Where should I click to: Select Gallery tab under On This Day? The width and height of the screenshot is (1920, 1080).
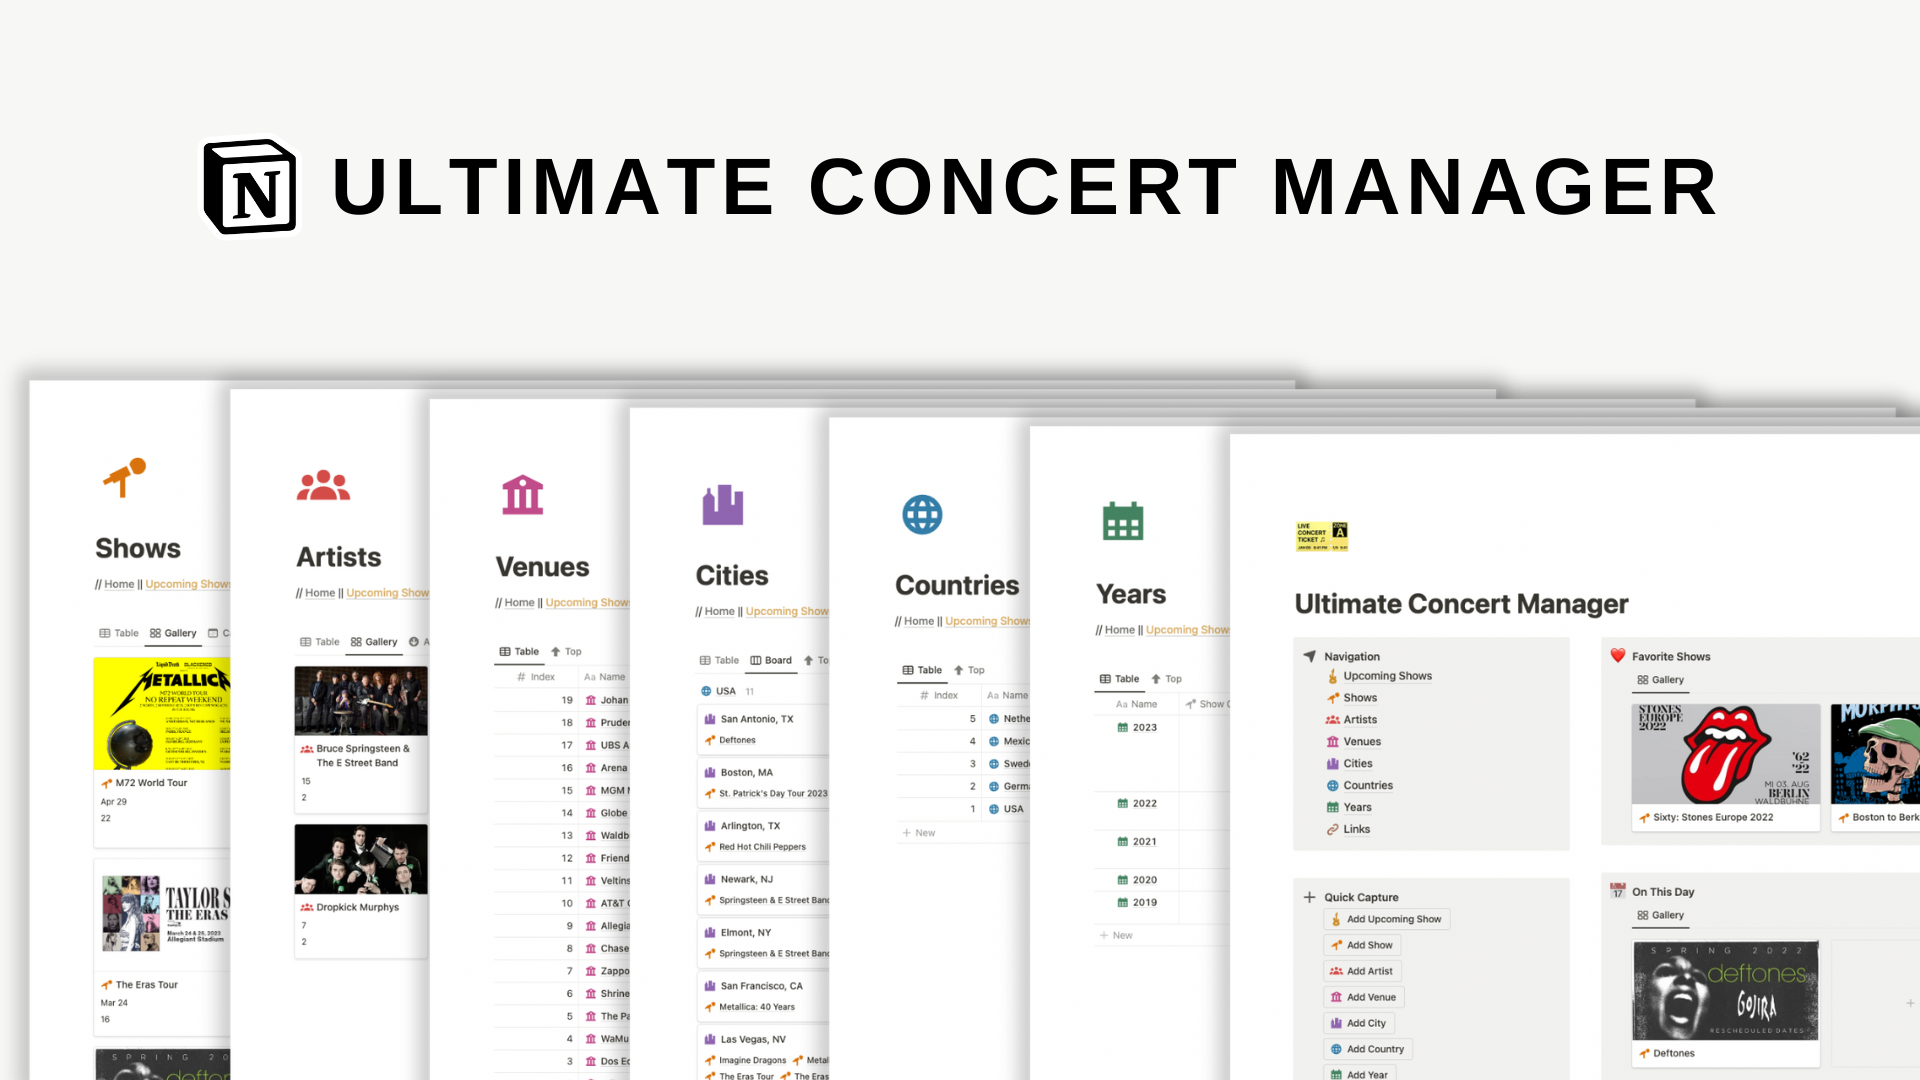(1660, 915)
